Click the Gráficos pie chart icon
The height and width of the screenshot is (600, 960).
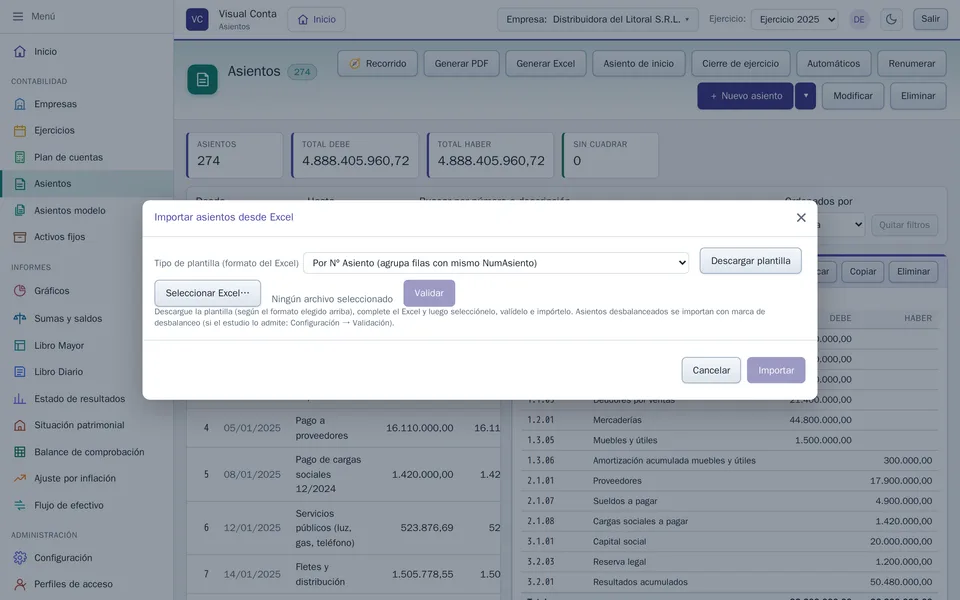(x=20, y=291)
